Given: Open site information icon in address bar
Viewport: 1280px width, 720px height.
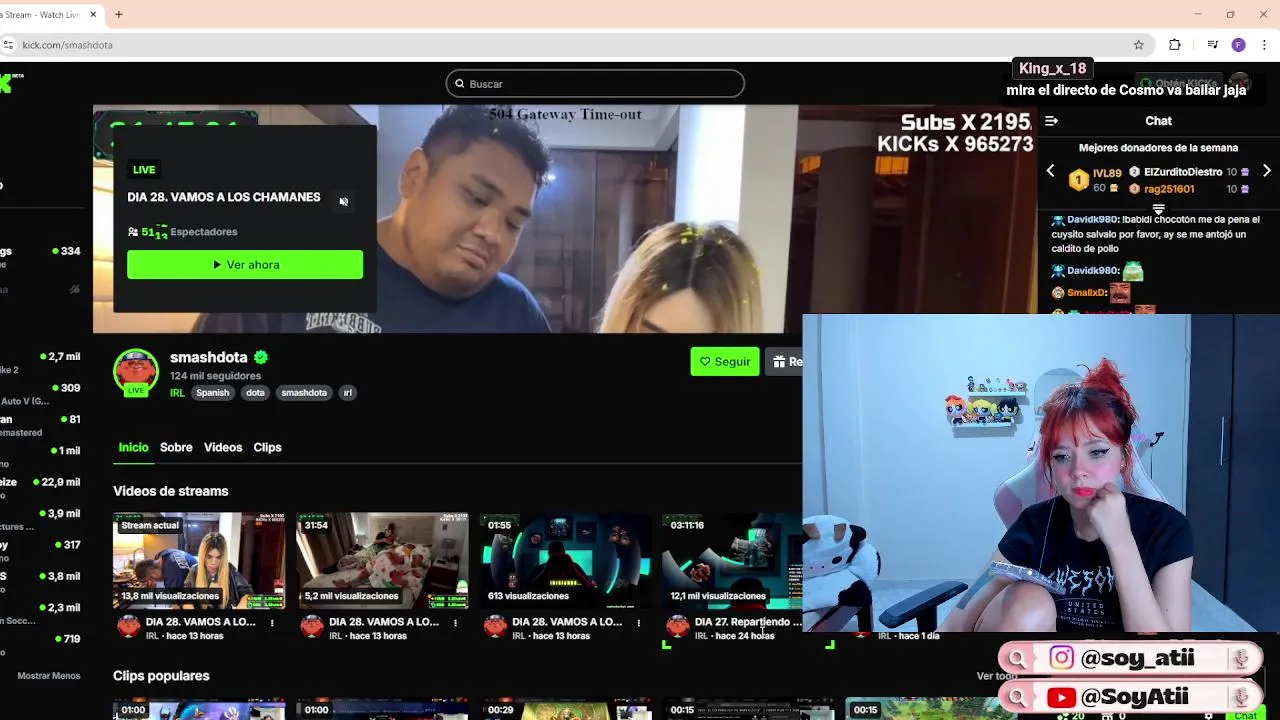Looking at the screenshot, I should coord(8,45).
